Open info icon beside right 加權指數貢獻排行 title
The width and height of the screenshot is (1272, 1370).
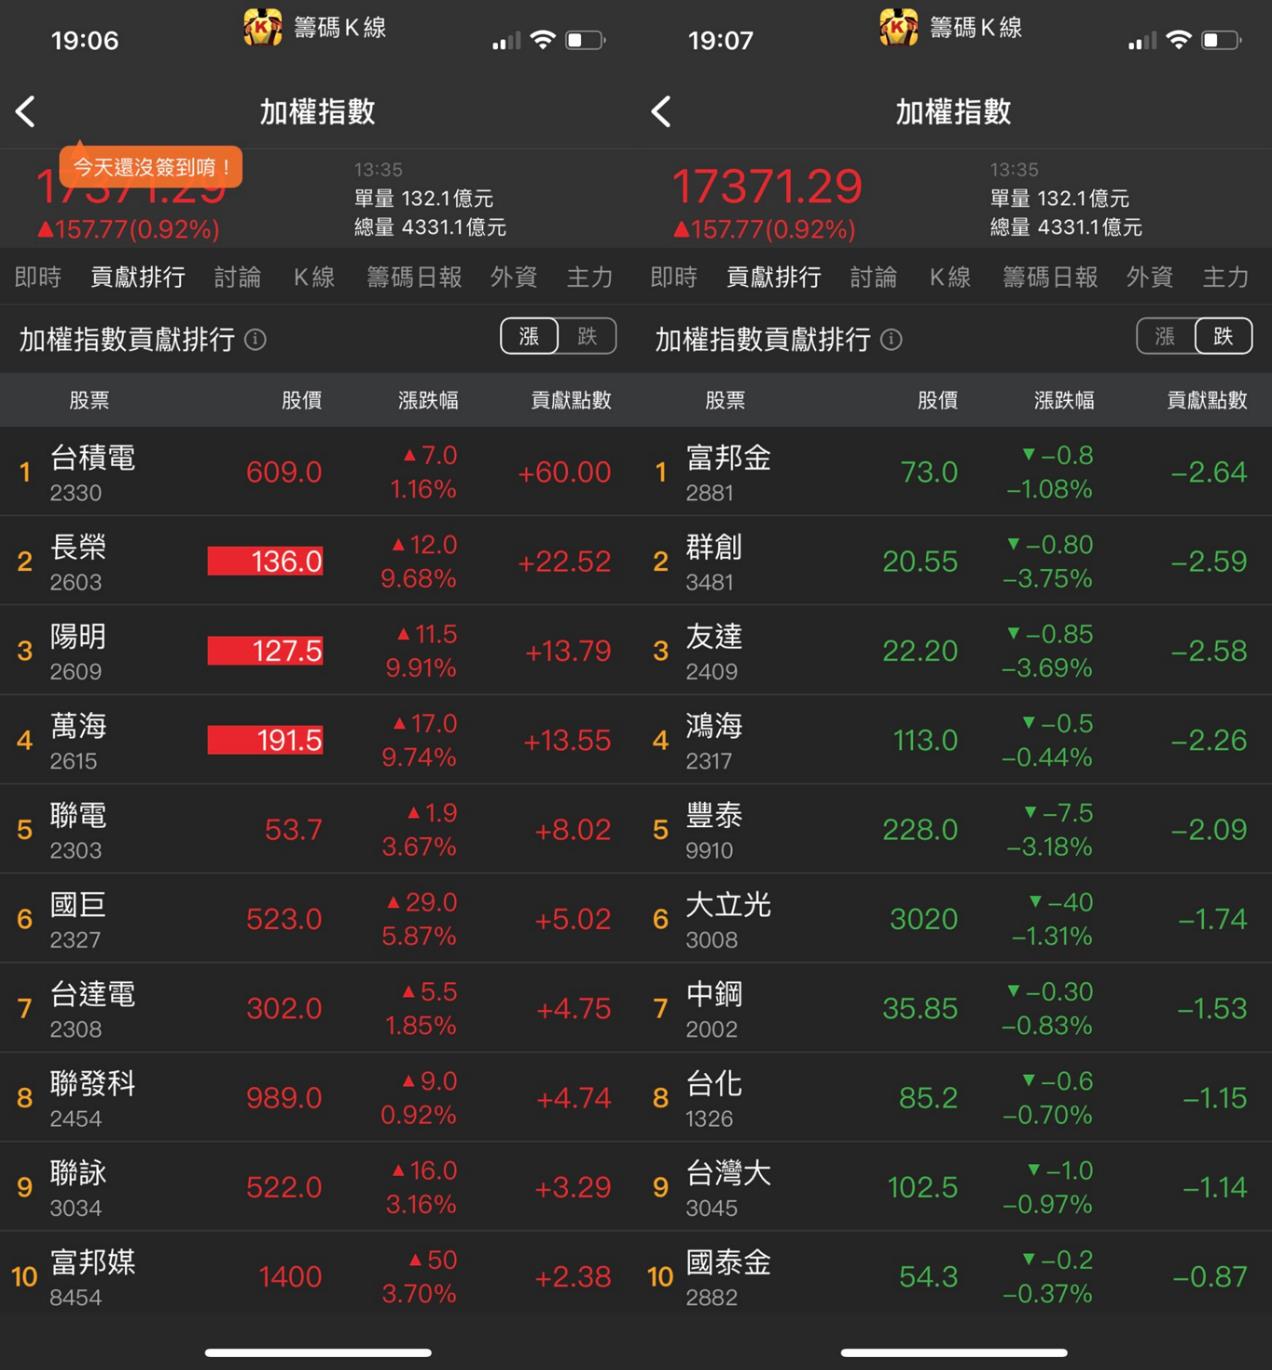coord(891,340)
